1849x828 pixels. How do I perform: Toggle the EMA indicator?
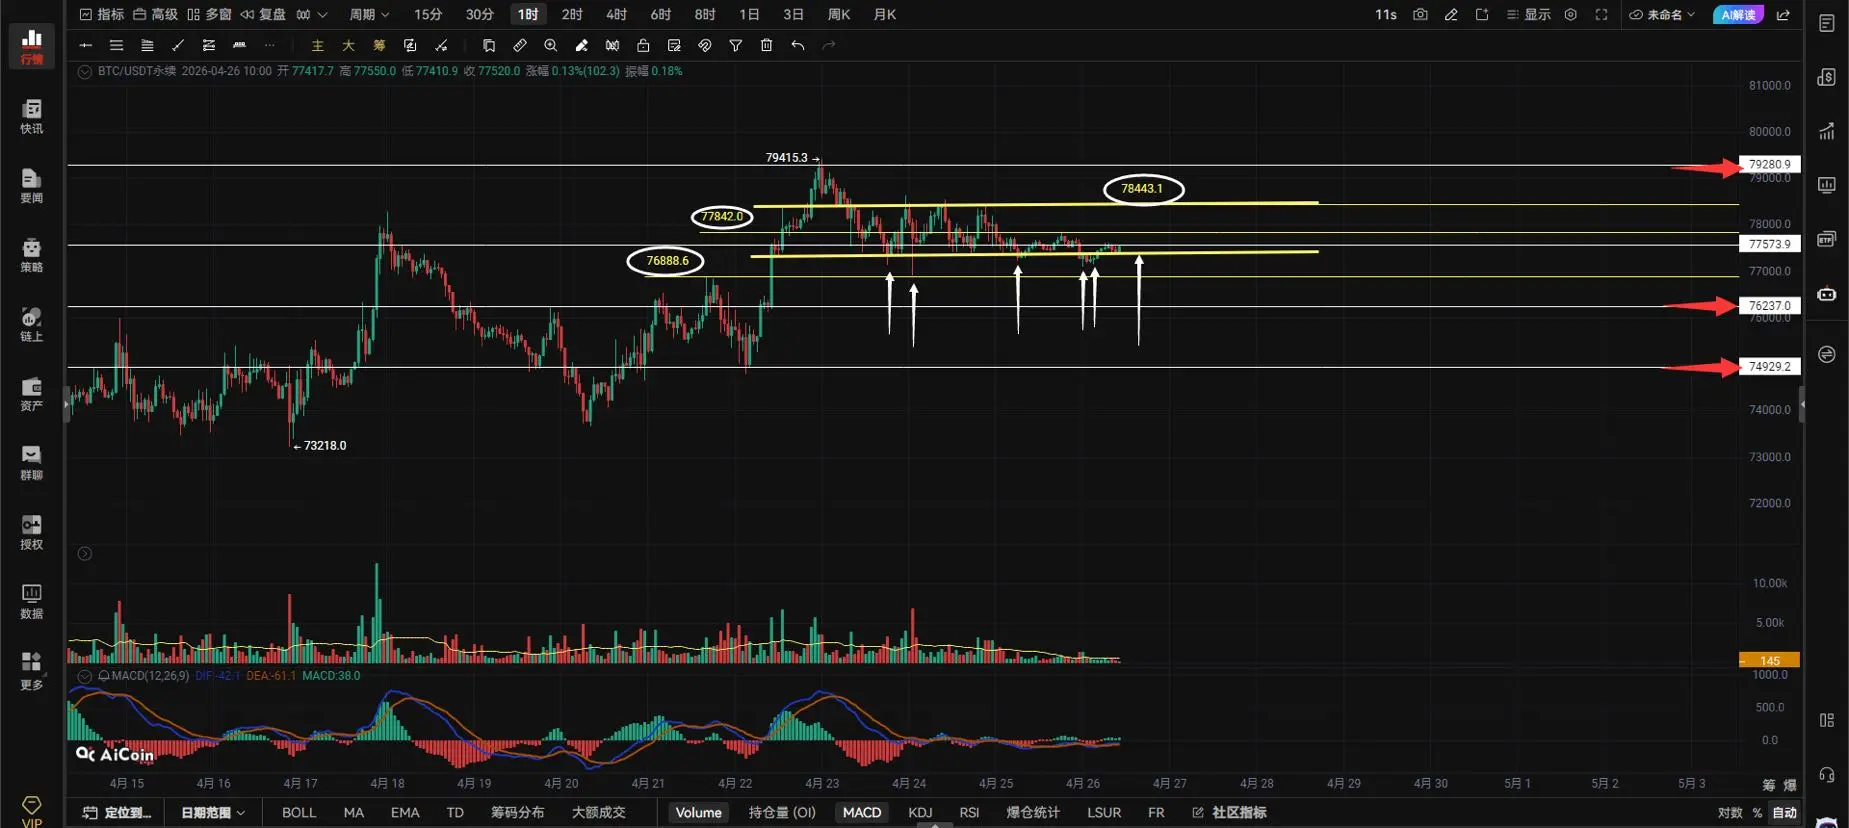click(405, 813)
